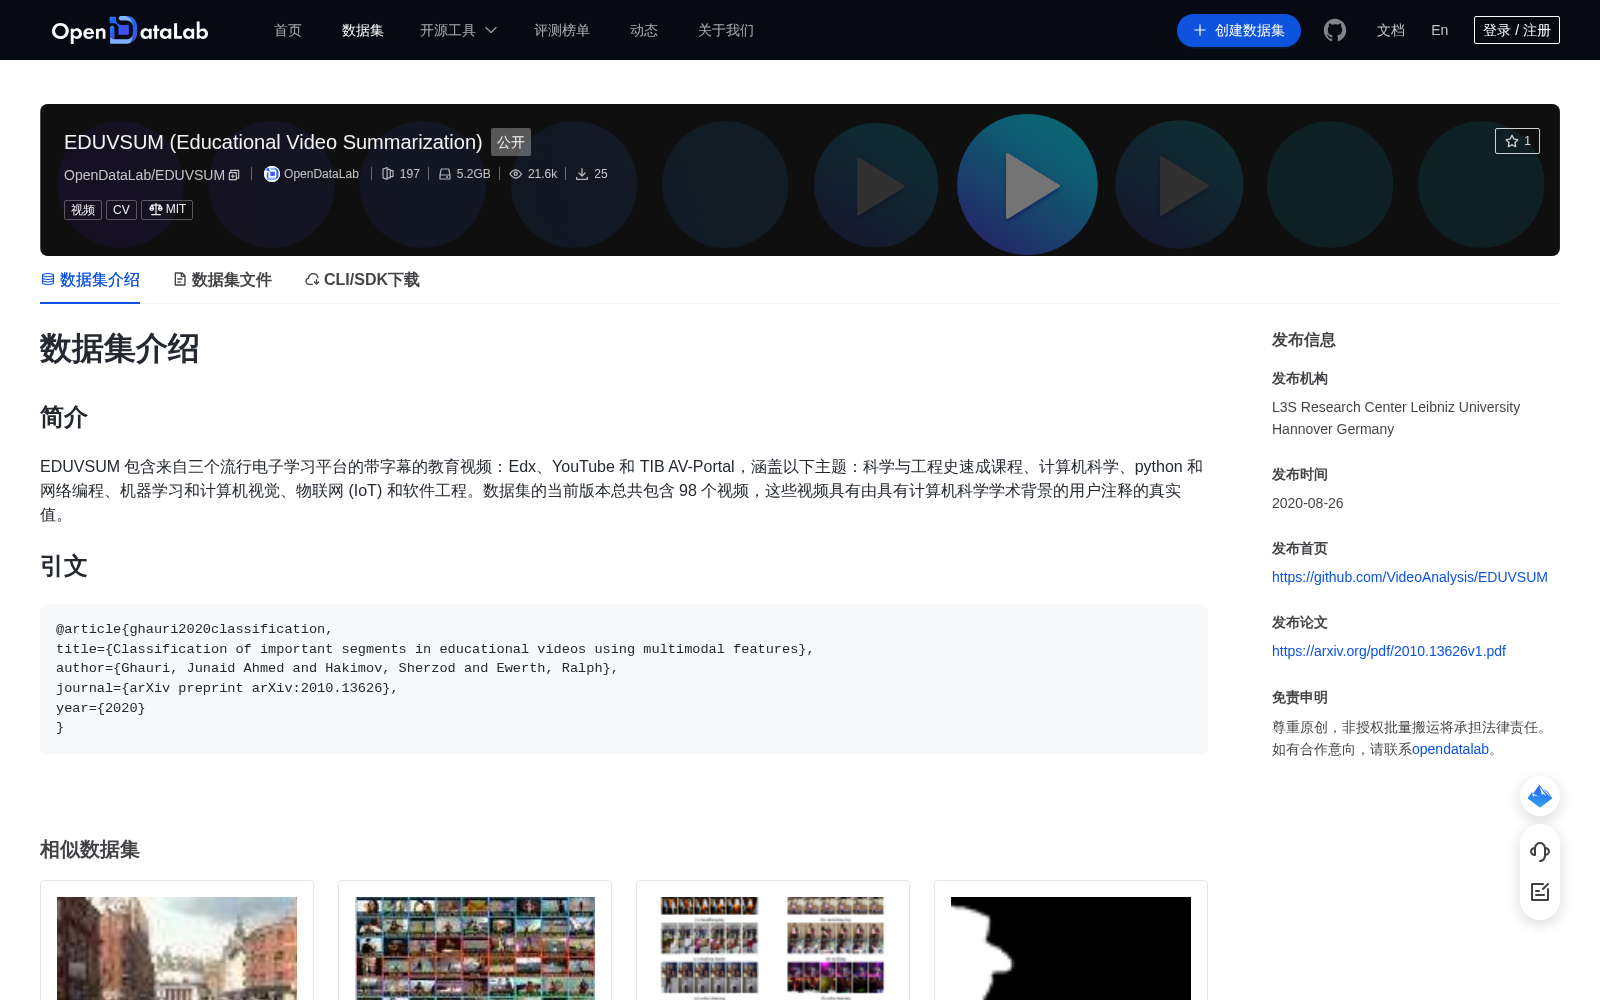Image resolution: width=1600 pixels, height=1000 pixels.
Task: Open the second similar dataset colorful grid thumbnail
Action: click(x=475, y=948)
